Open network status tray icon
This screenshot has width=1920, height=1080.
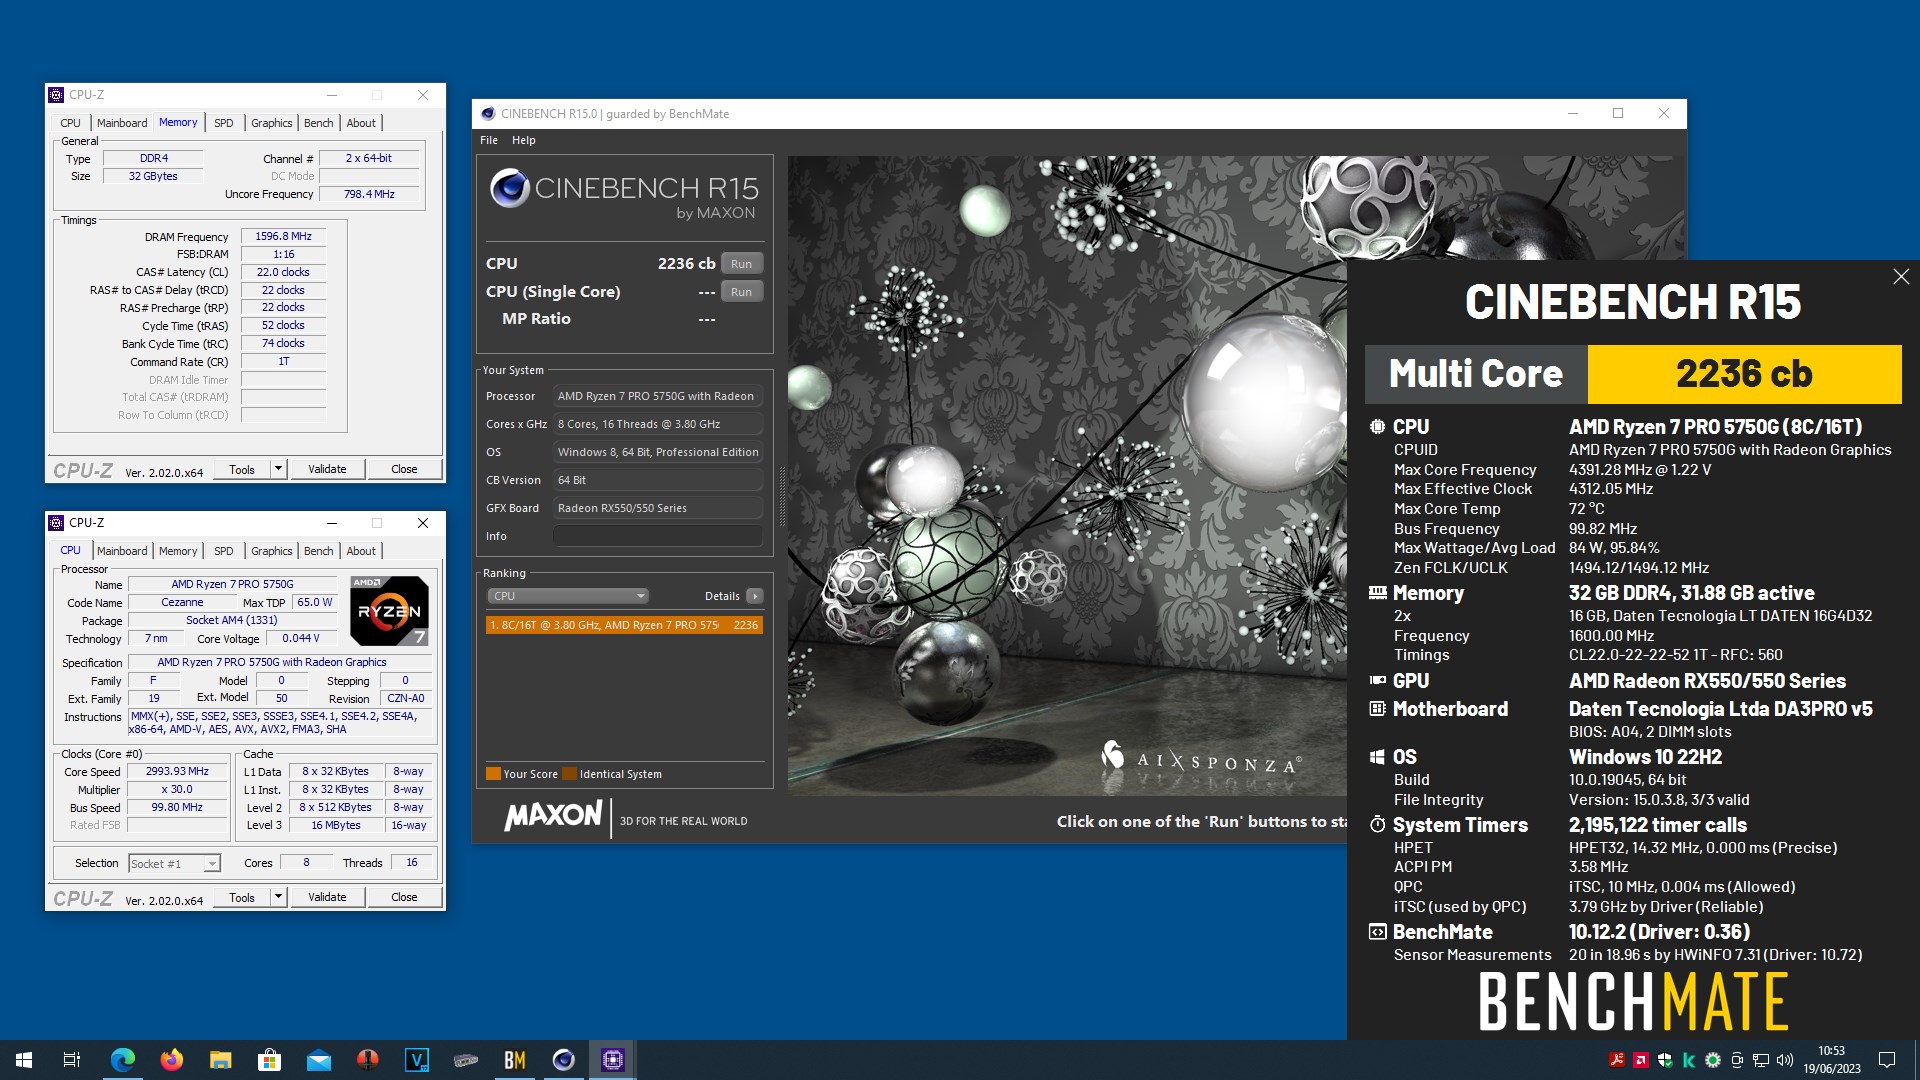tap(1760, 1060)
